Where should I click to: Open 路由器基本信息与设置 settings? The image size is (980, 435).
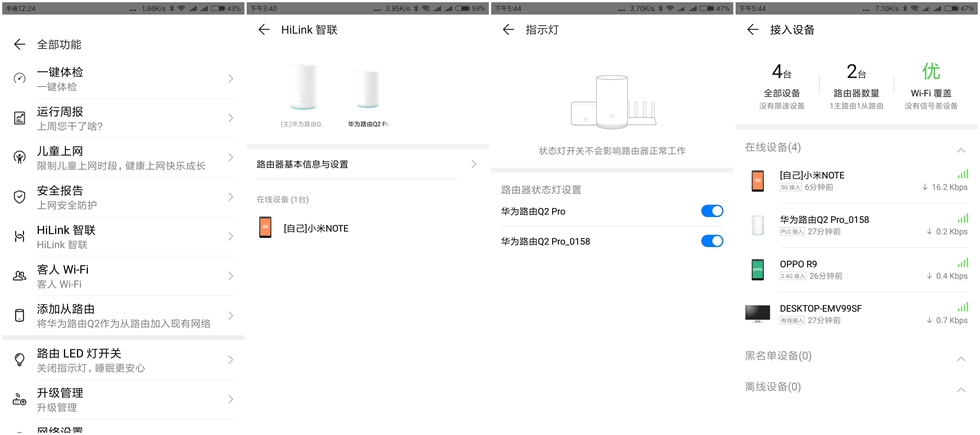[368, 164]
